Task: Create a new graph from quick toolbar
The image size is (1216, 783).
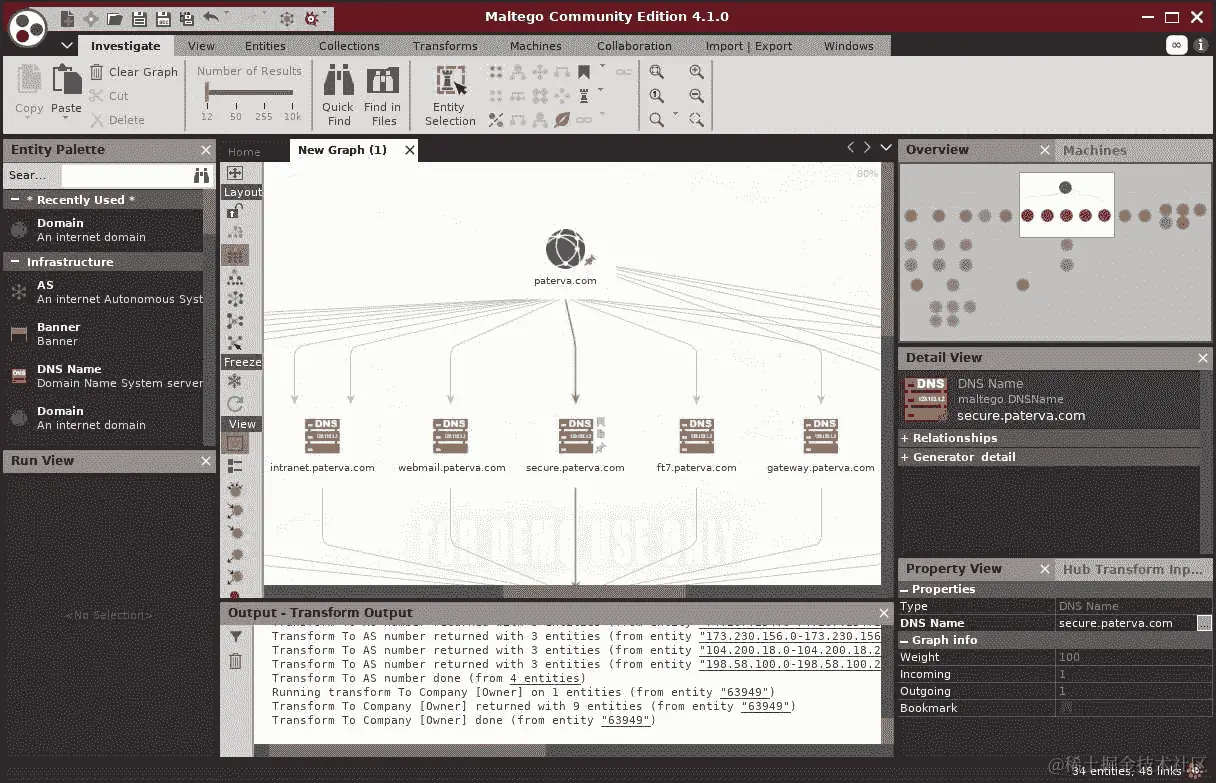Action: 67,18
